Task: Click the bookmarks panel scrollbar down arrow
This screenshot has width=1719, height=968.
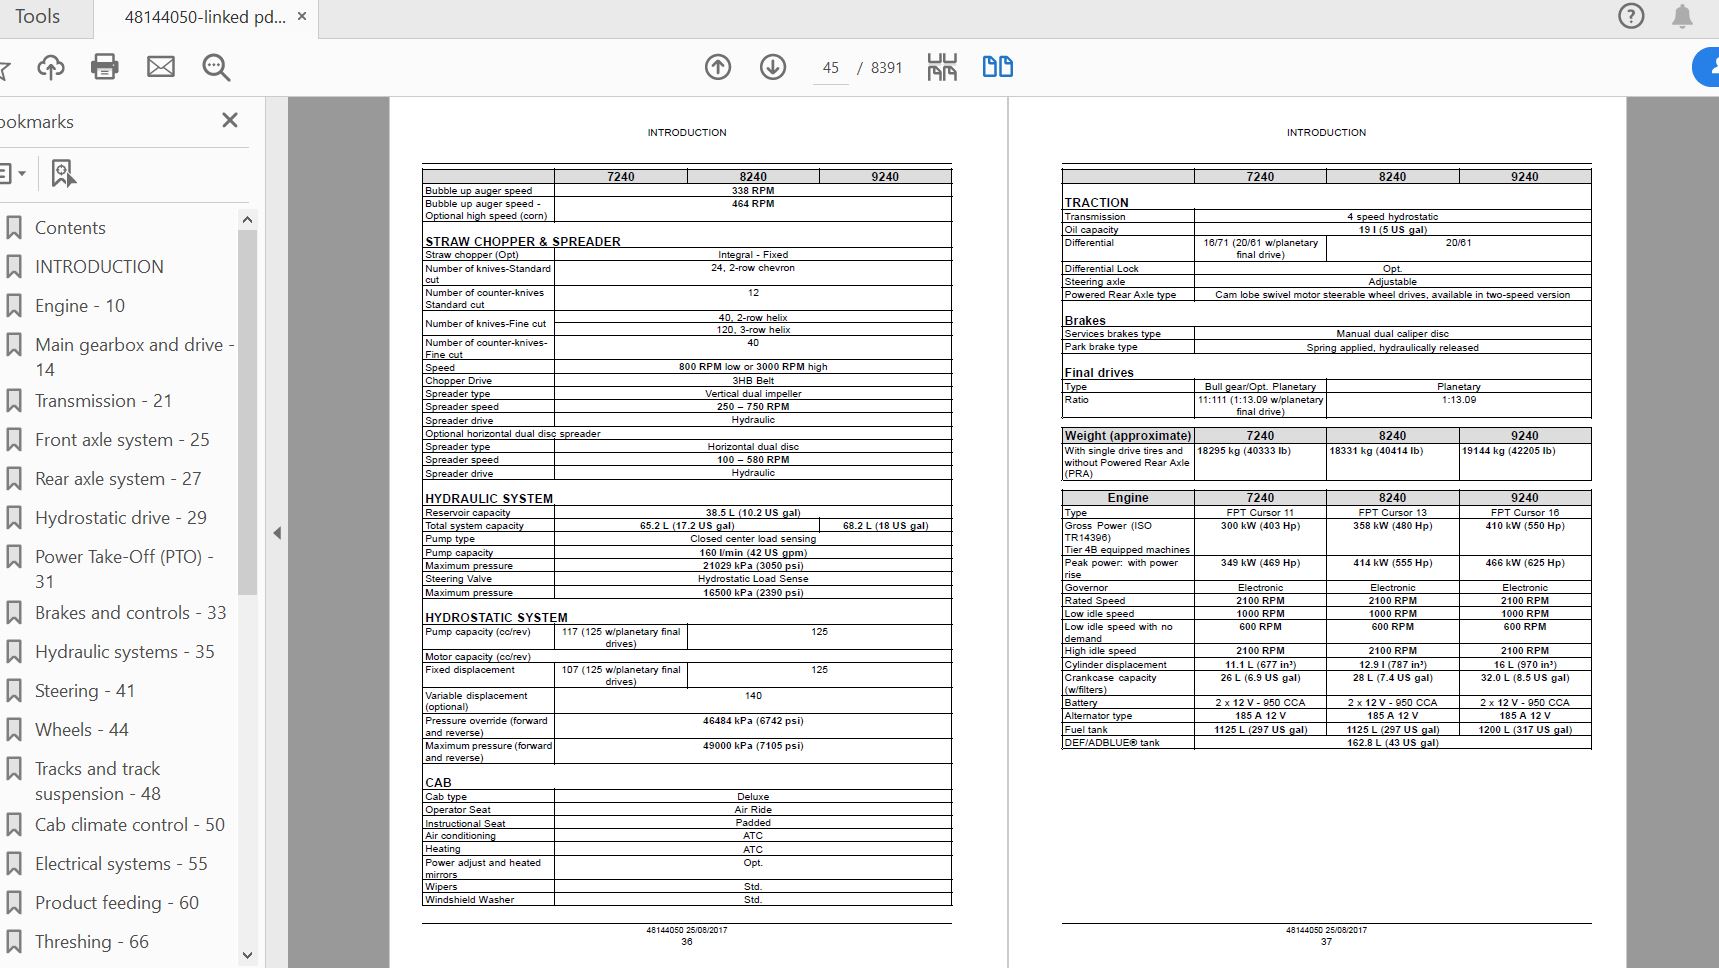Action: pyautogui.click(x=247, y=955)
